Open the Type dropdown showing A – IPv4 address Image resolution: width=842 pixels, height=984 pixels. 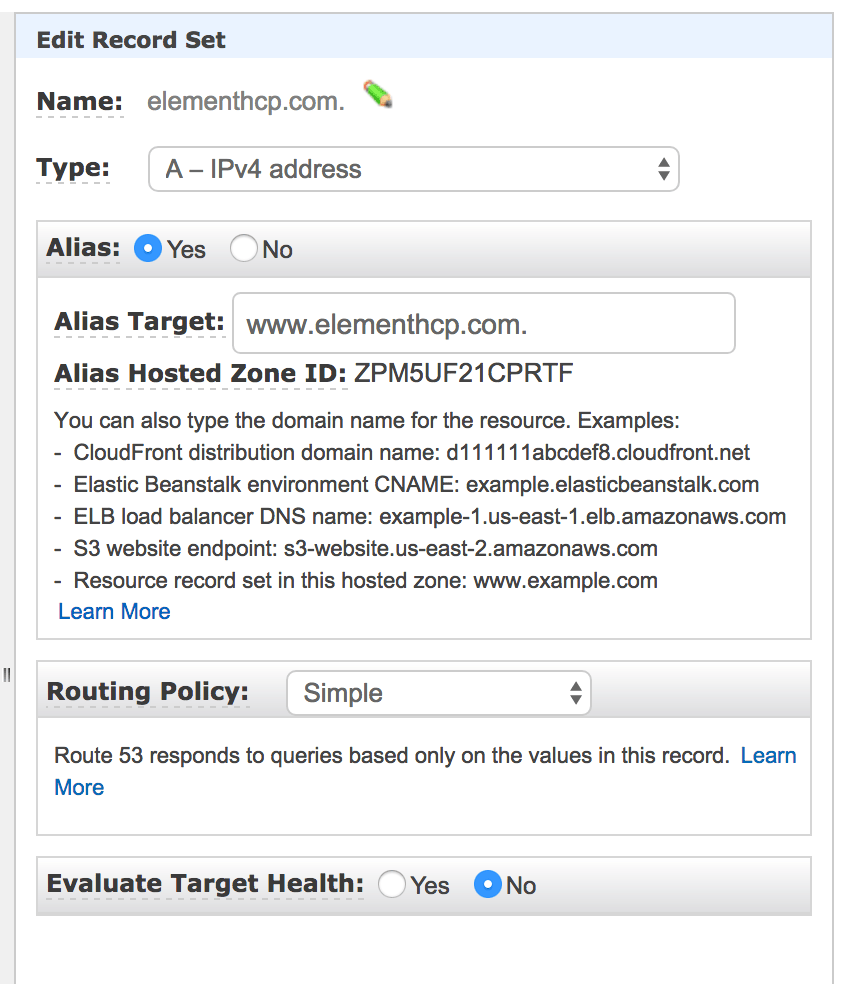click(413, 168)
